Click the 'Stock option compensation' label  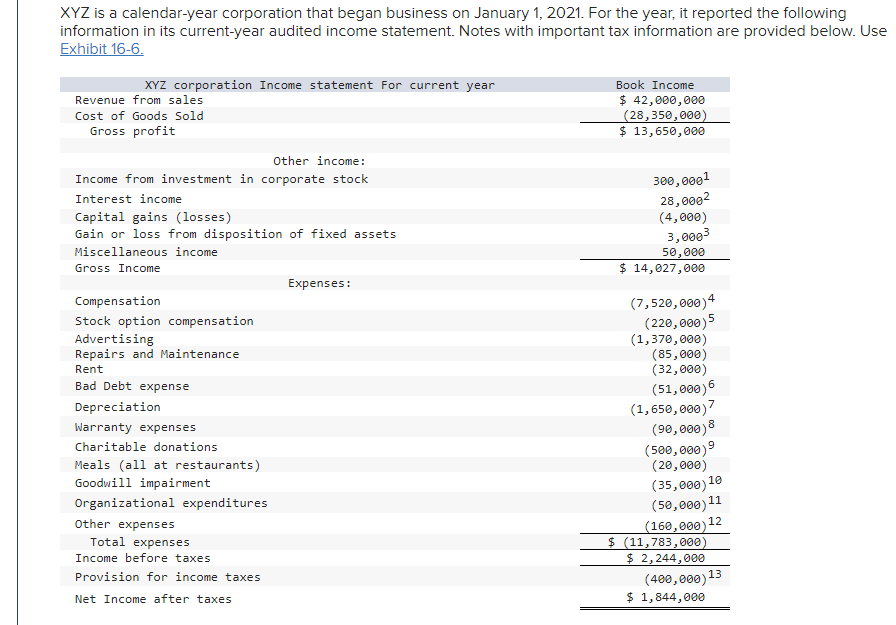coord(164,321)
